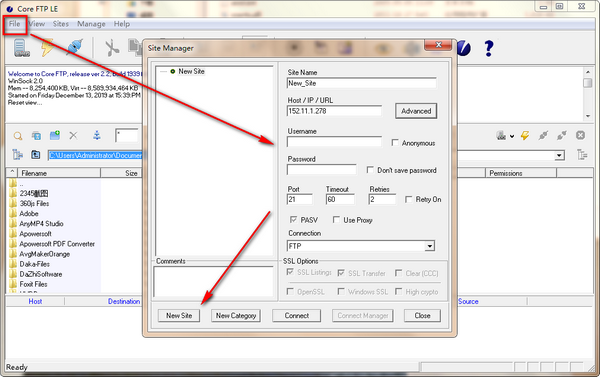Click the blue round about icon in toolbar
This screenshot has width=600, height=377.
(464, 48)
